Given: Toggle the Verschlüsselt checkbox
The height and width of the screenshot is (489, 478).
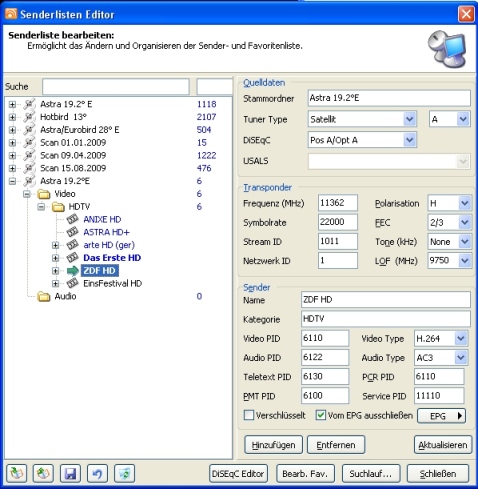Looking at the screenshot, I should tap(249, 415).
